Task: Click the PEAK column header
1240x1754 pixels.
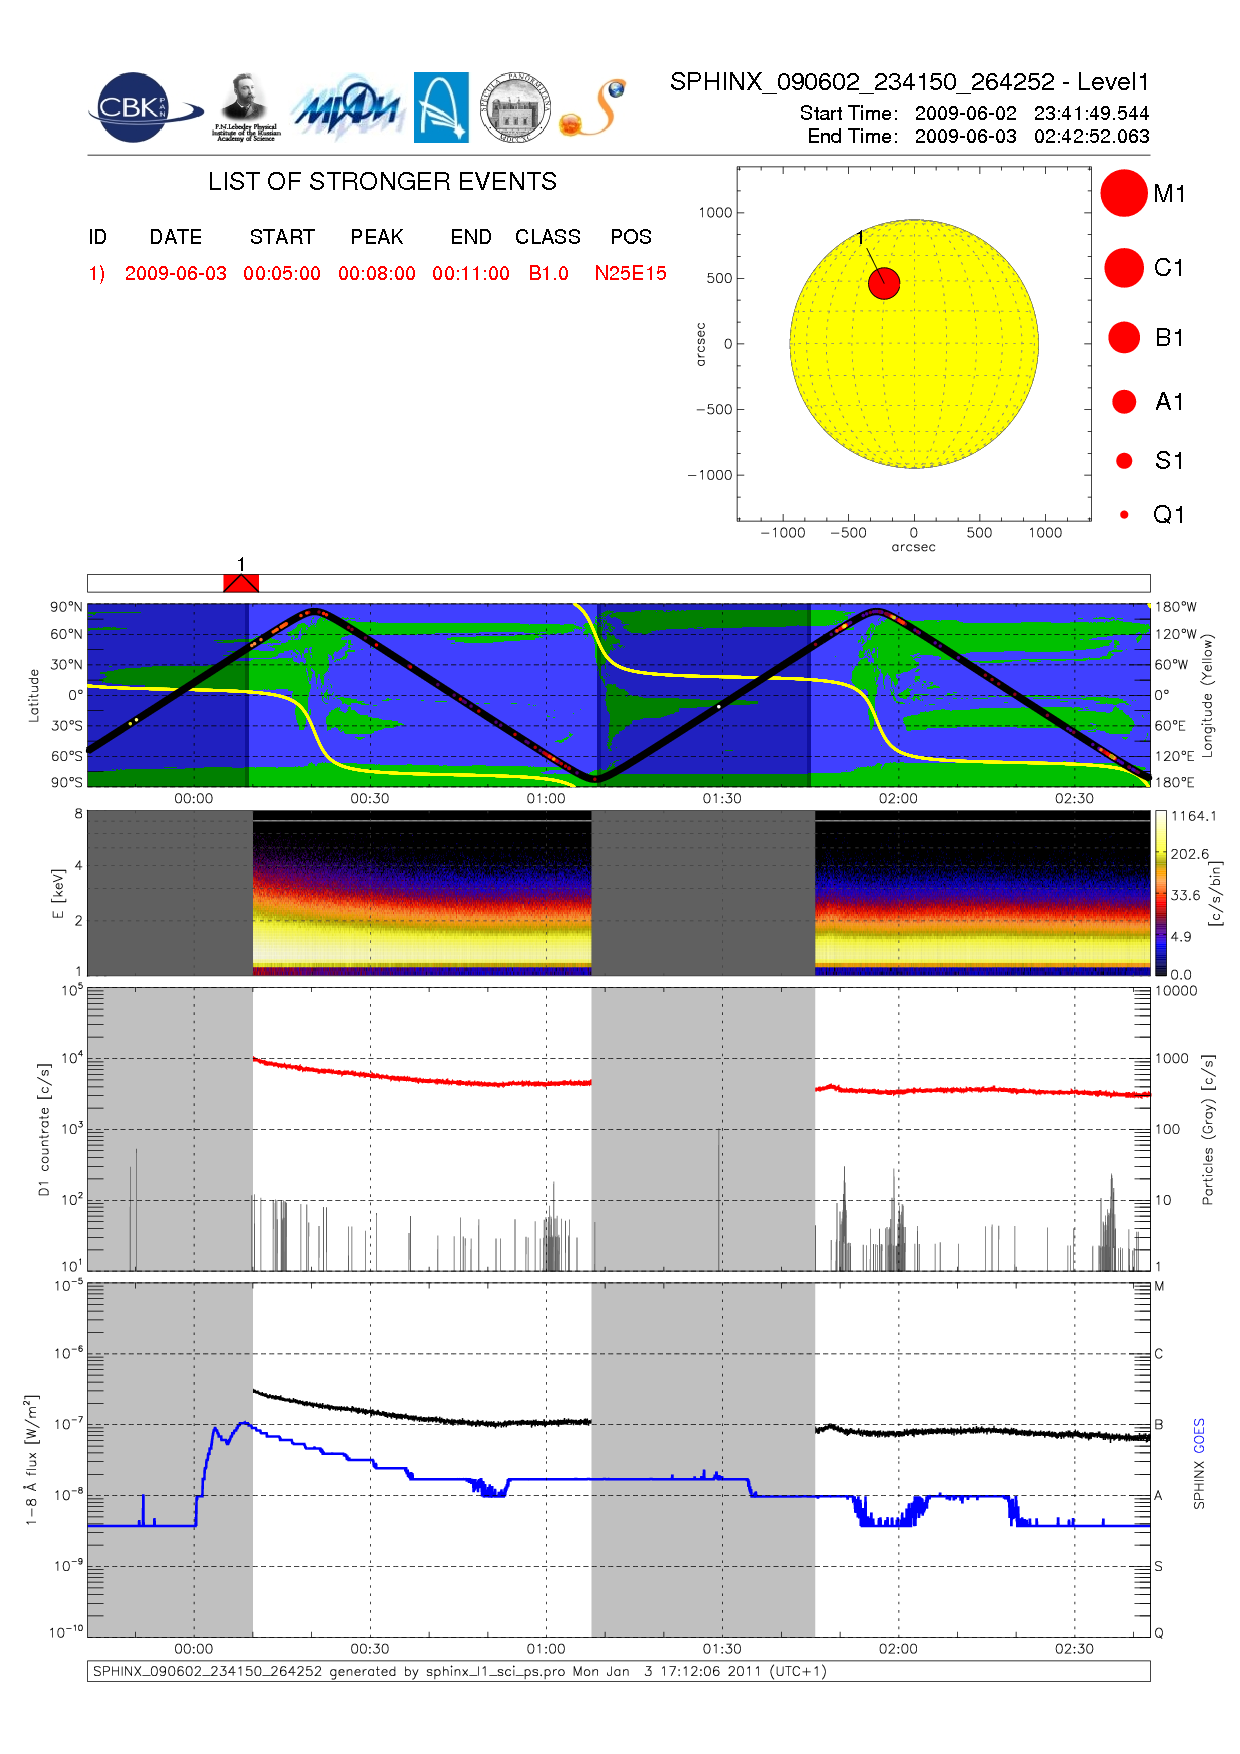Action: [377, 237]
